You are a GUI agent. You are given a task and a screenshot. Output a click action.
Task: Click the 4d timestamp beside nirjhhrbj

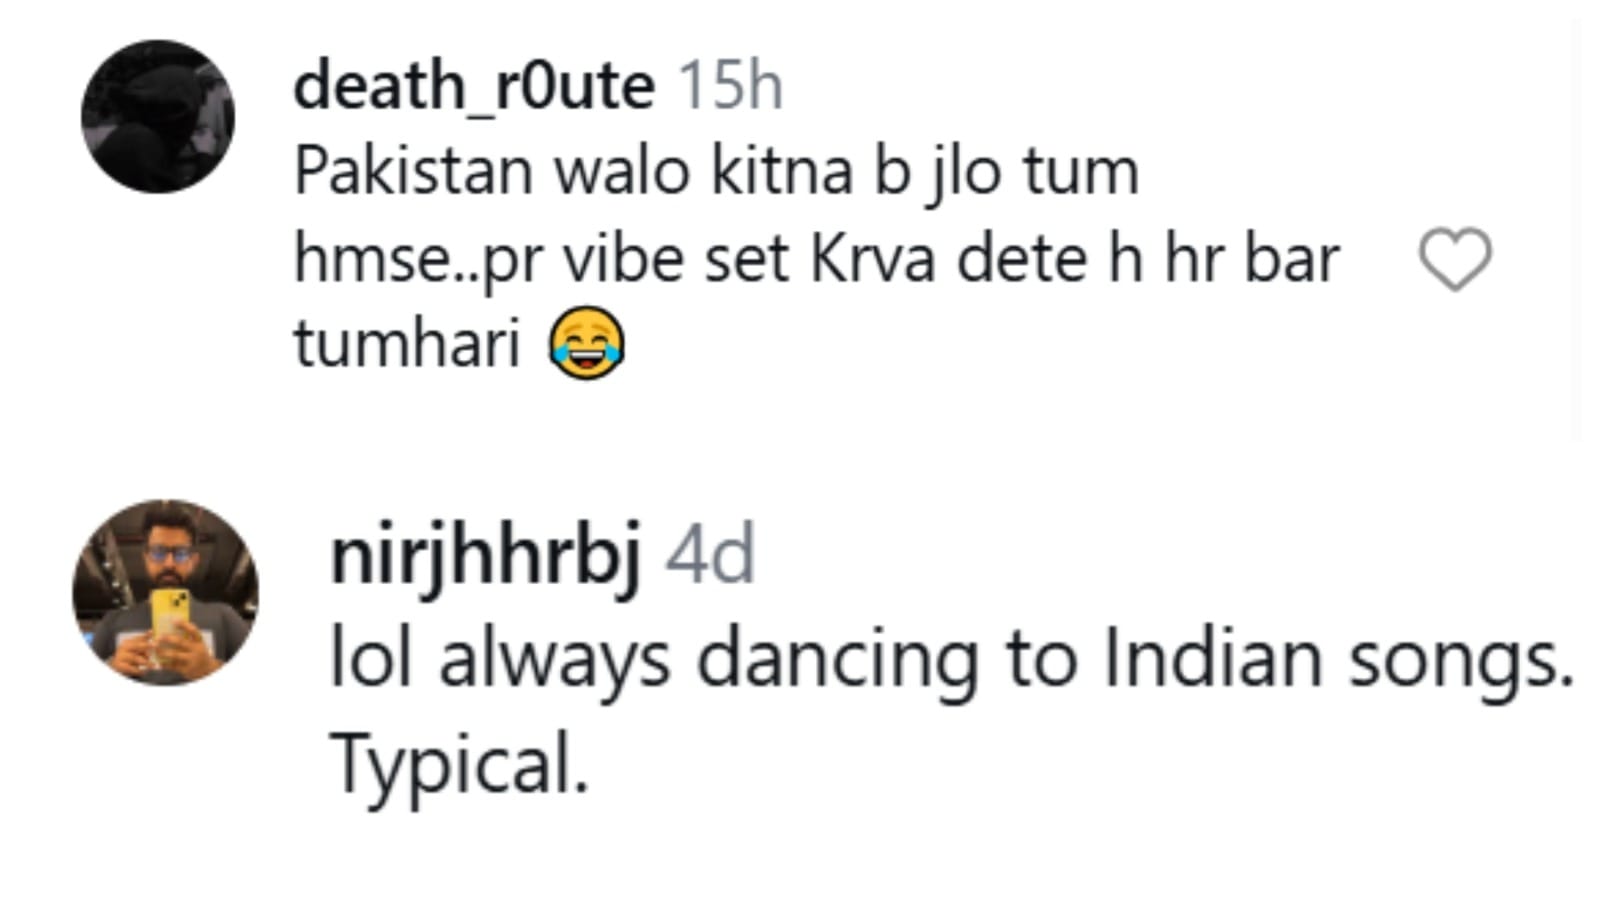tap(710, 557)
